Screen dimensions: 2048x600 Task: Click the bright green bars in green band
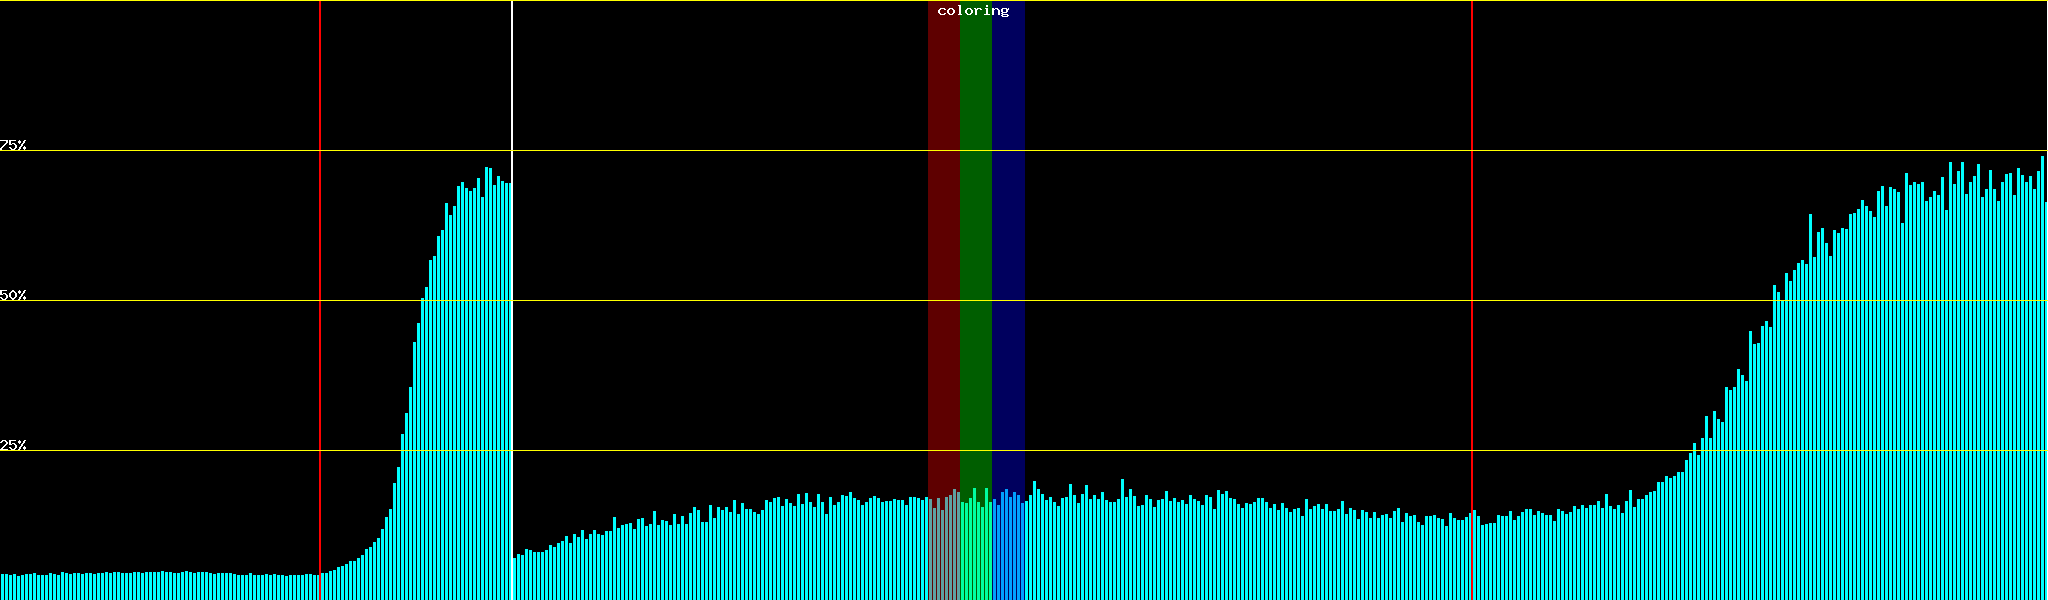pos(975,550)
